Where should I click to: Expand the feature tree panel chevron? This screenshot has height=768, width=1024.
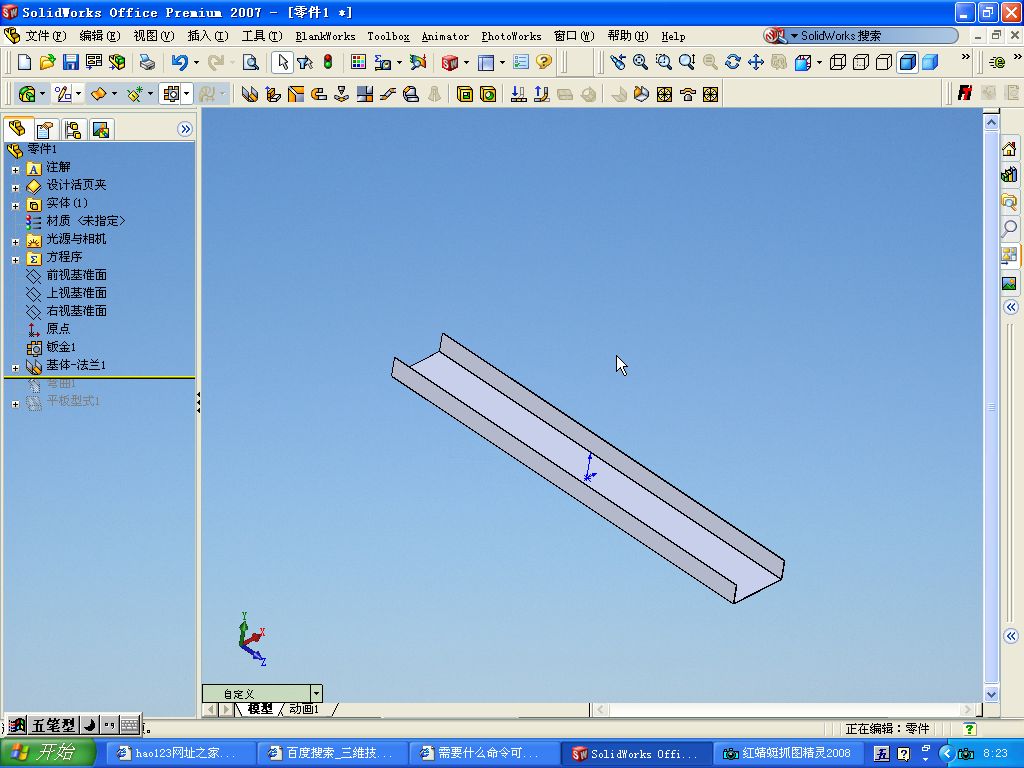point(185,129)
